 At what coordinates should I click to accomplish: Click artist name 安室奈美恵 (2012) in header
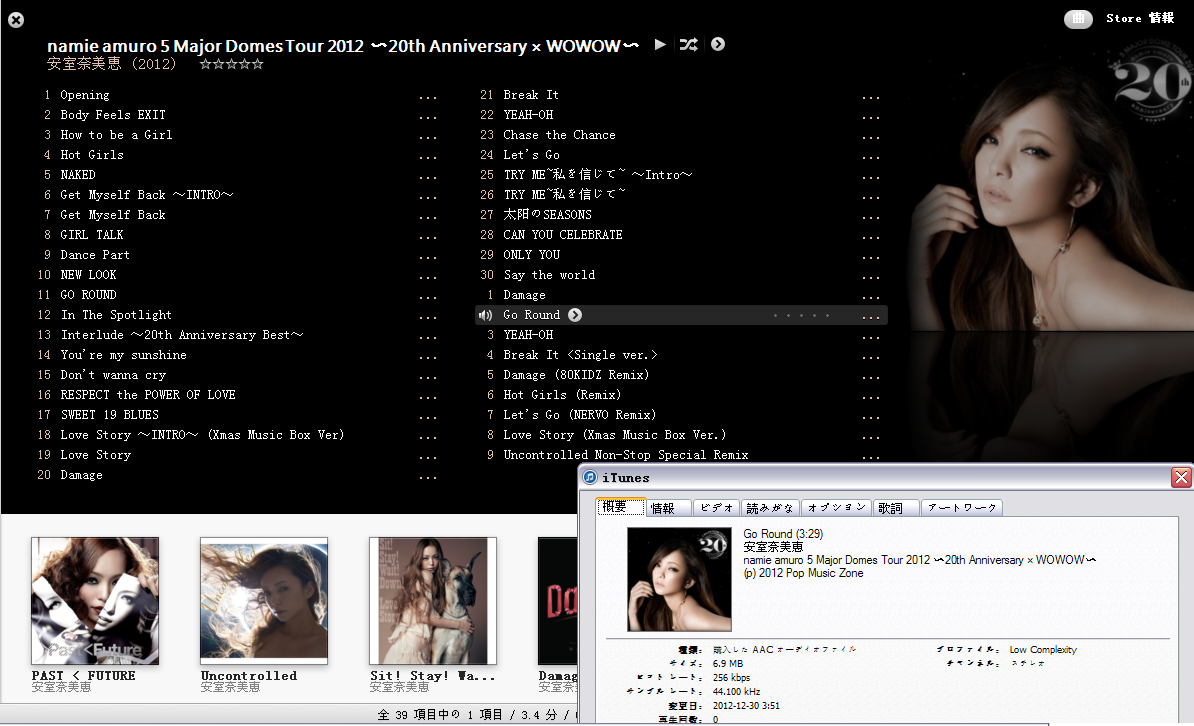111,64
